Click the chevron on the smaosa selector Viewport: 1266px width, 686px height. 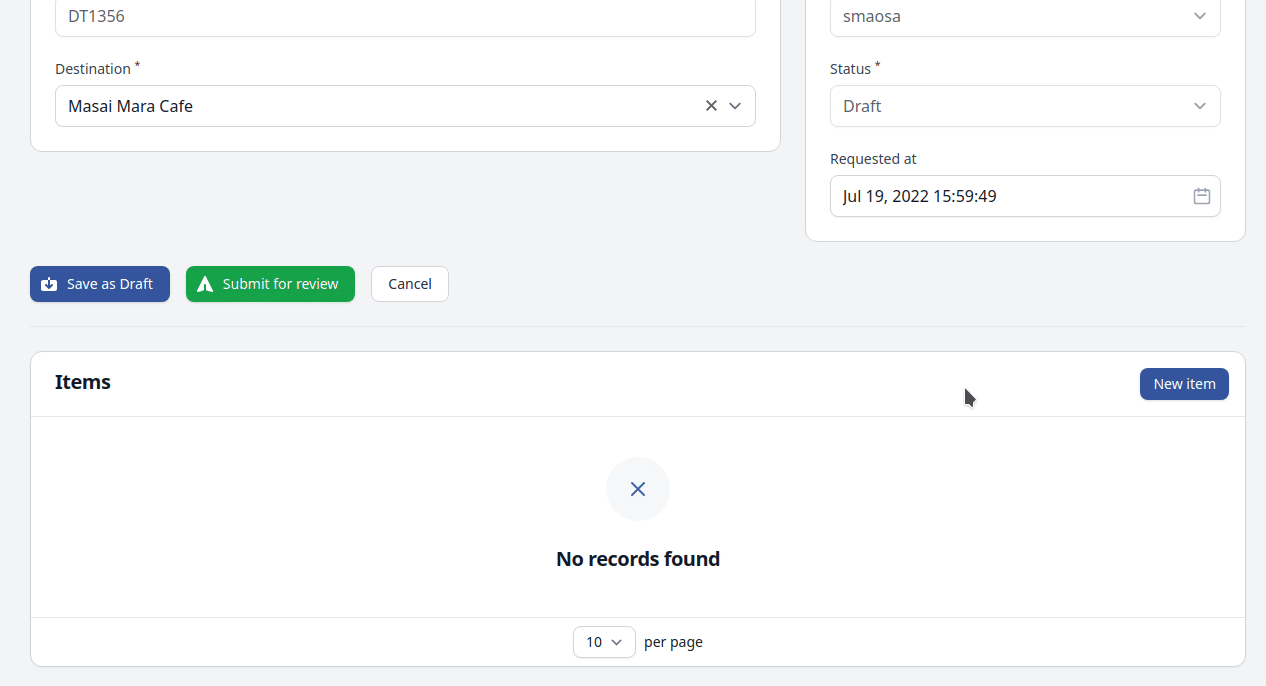pos(1199,16)
